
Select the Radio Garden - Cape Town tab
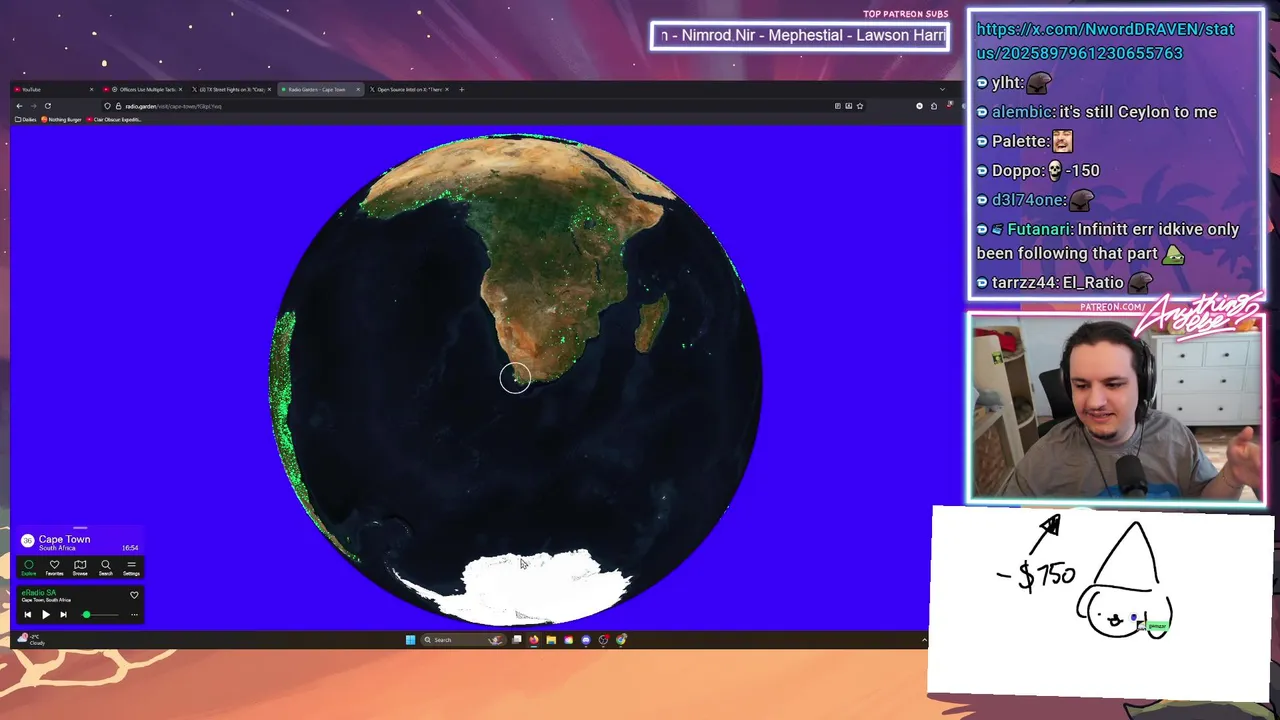tap(320, 89)
